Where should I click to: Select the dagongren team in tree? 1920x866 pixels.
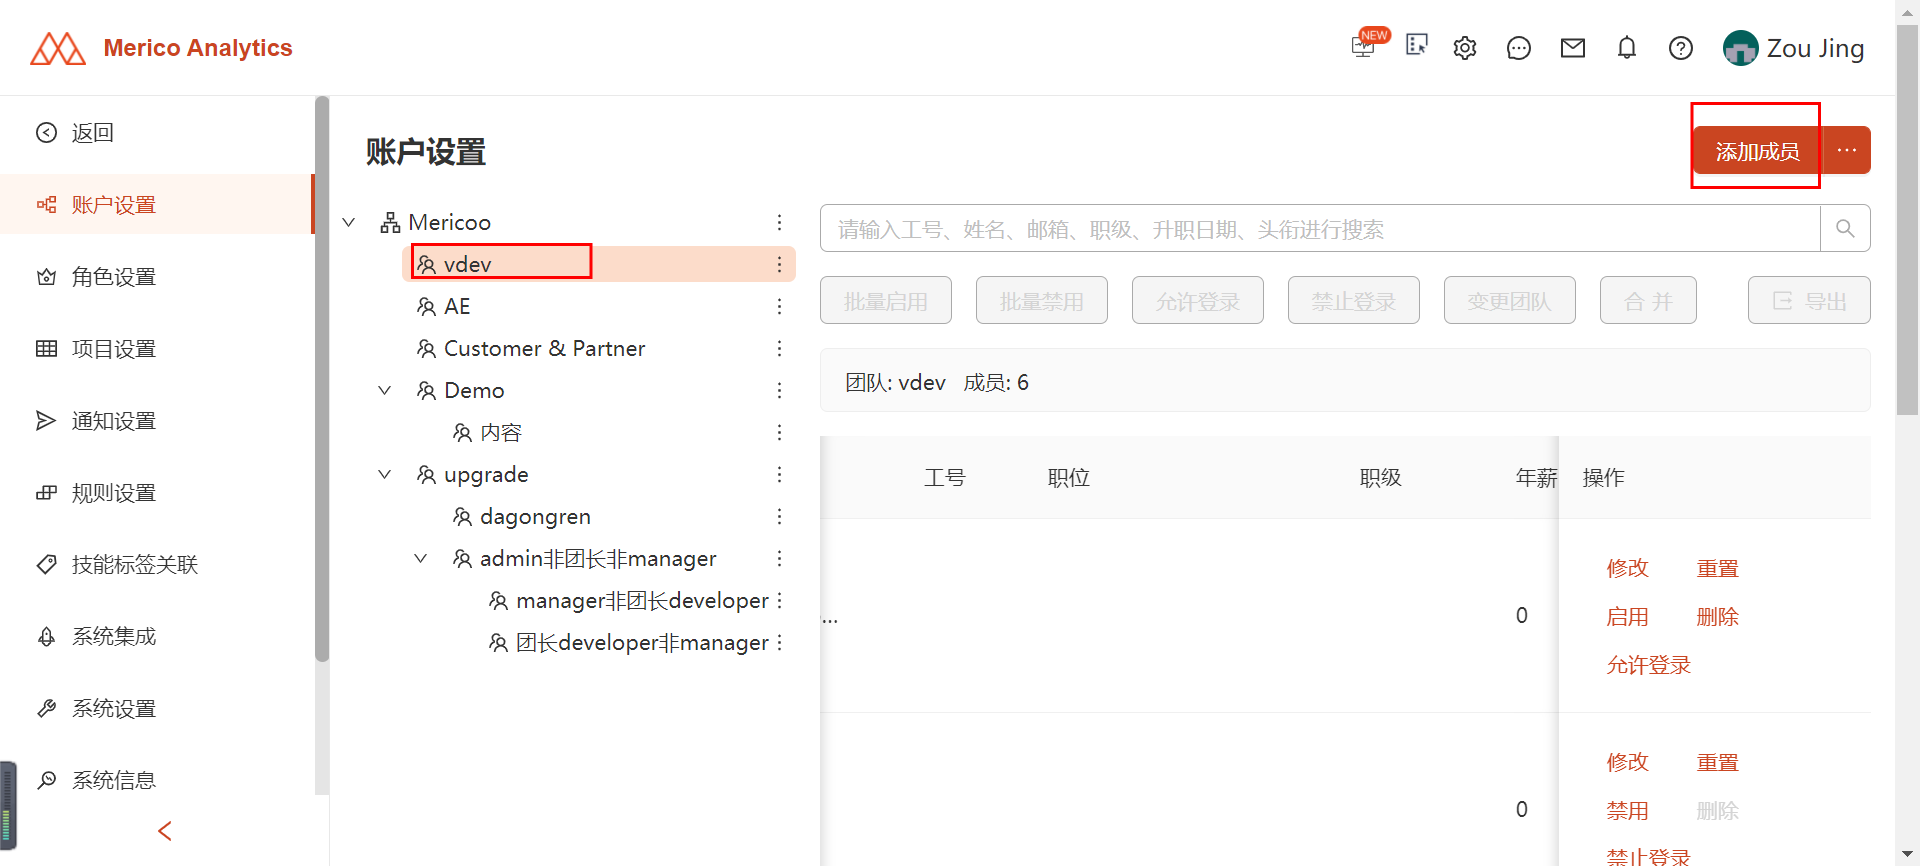535,516
